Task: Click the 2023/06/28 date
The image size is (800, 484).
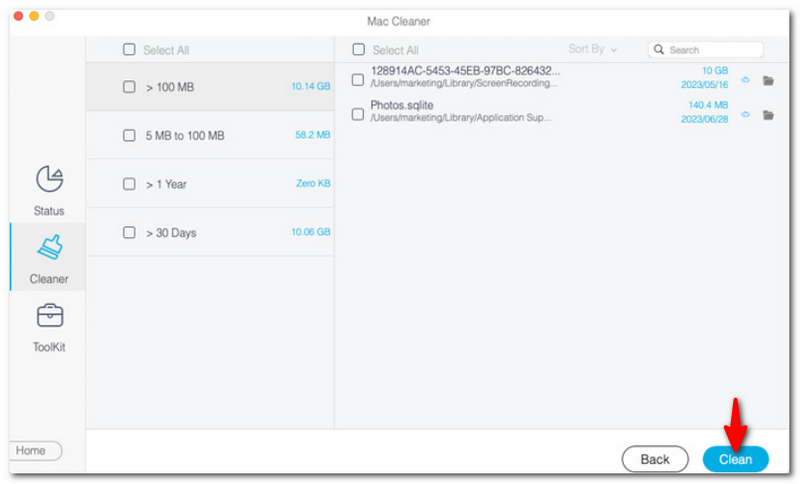Action: pos(705,119)
